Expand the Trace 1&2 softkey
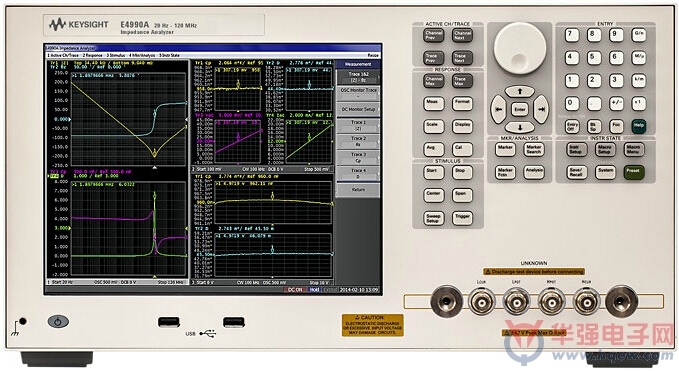Screen dimensions: 679x371 pos(358,77)
